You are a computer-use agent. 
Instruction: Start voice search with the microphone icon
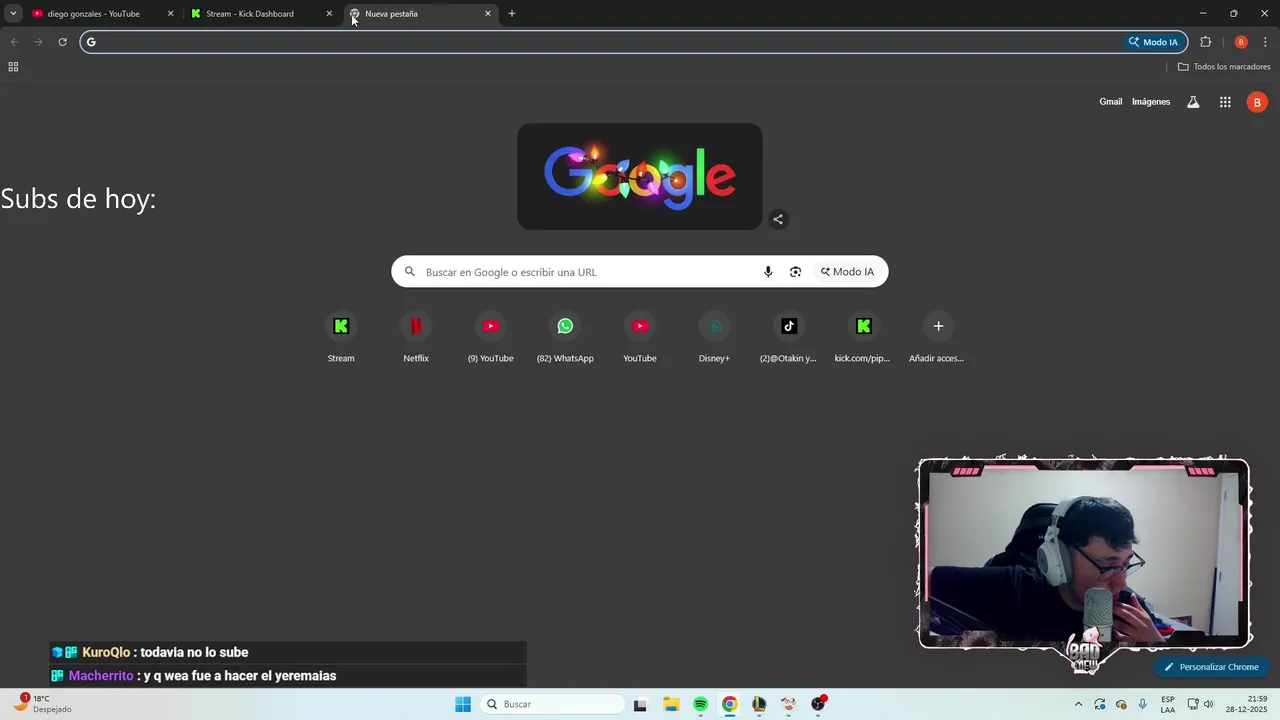[768, 272]
